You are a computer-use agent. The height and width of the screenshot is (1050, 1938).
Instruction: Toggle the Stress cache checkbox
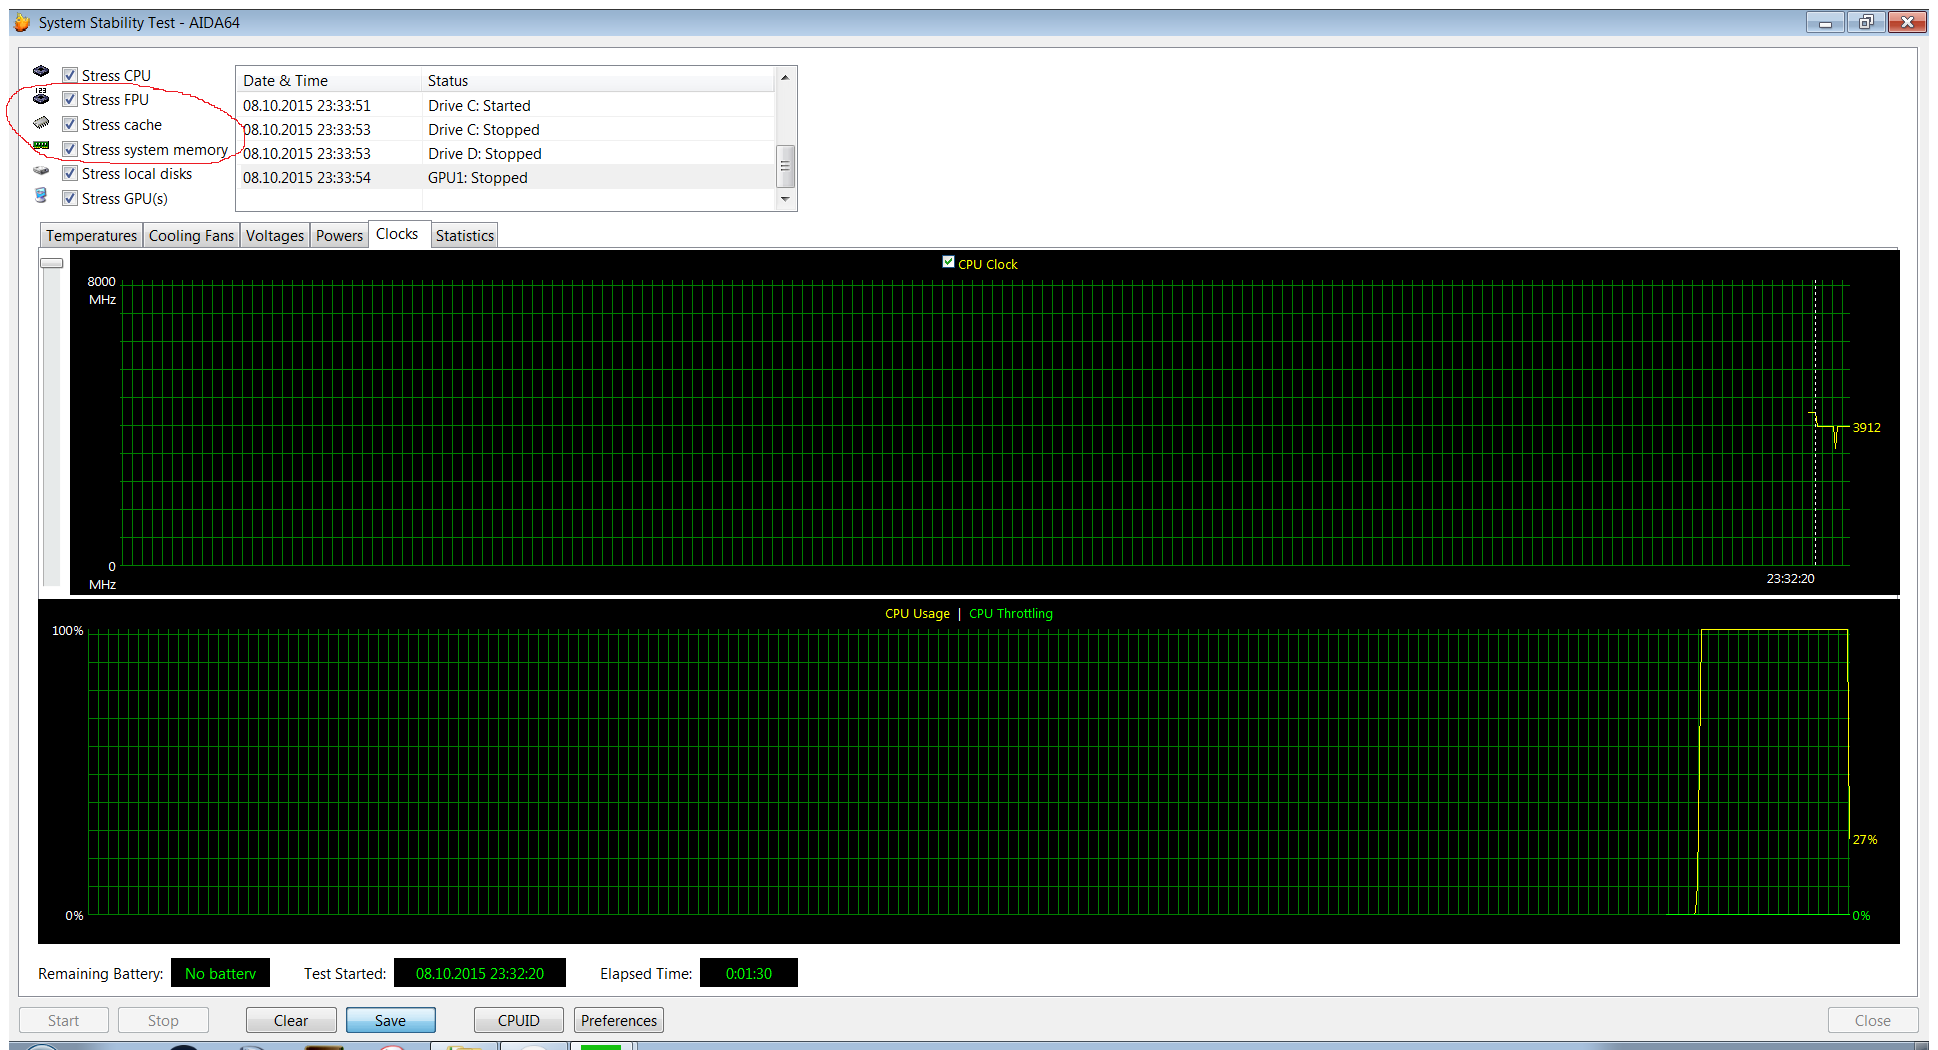70,124
